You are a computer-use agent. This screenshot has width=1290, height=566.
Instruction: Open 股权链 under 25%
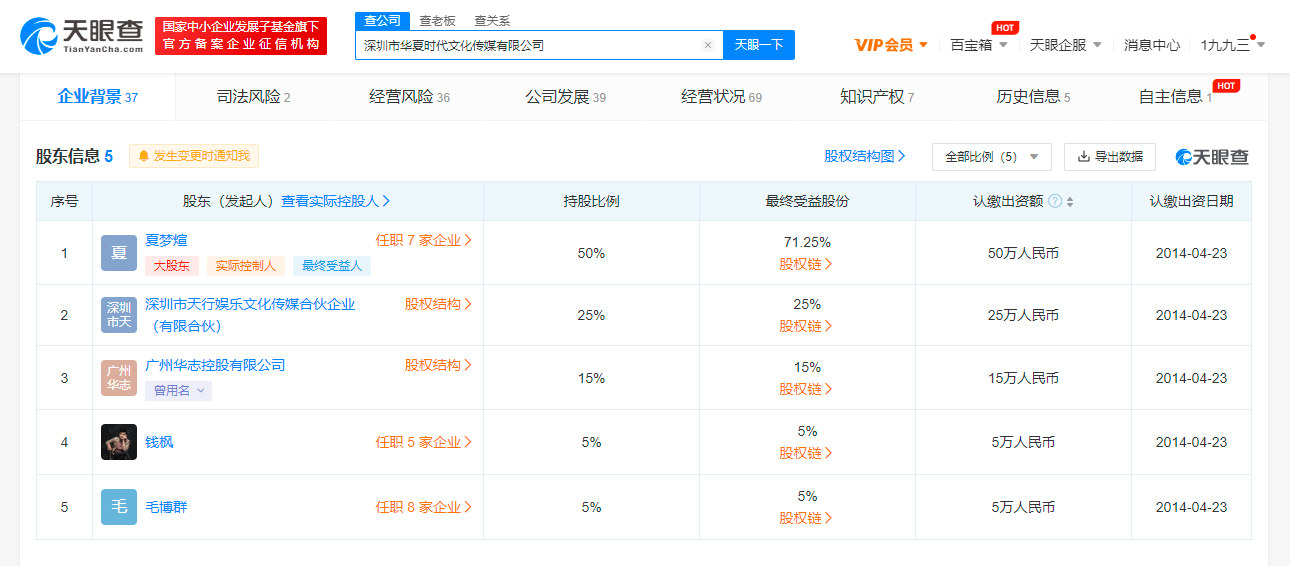pos(806,326)
